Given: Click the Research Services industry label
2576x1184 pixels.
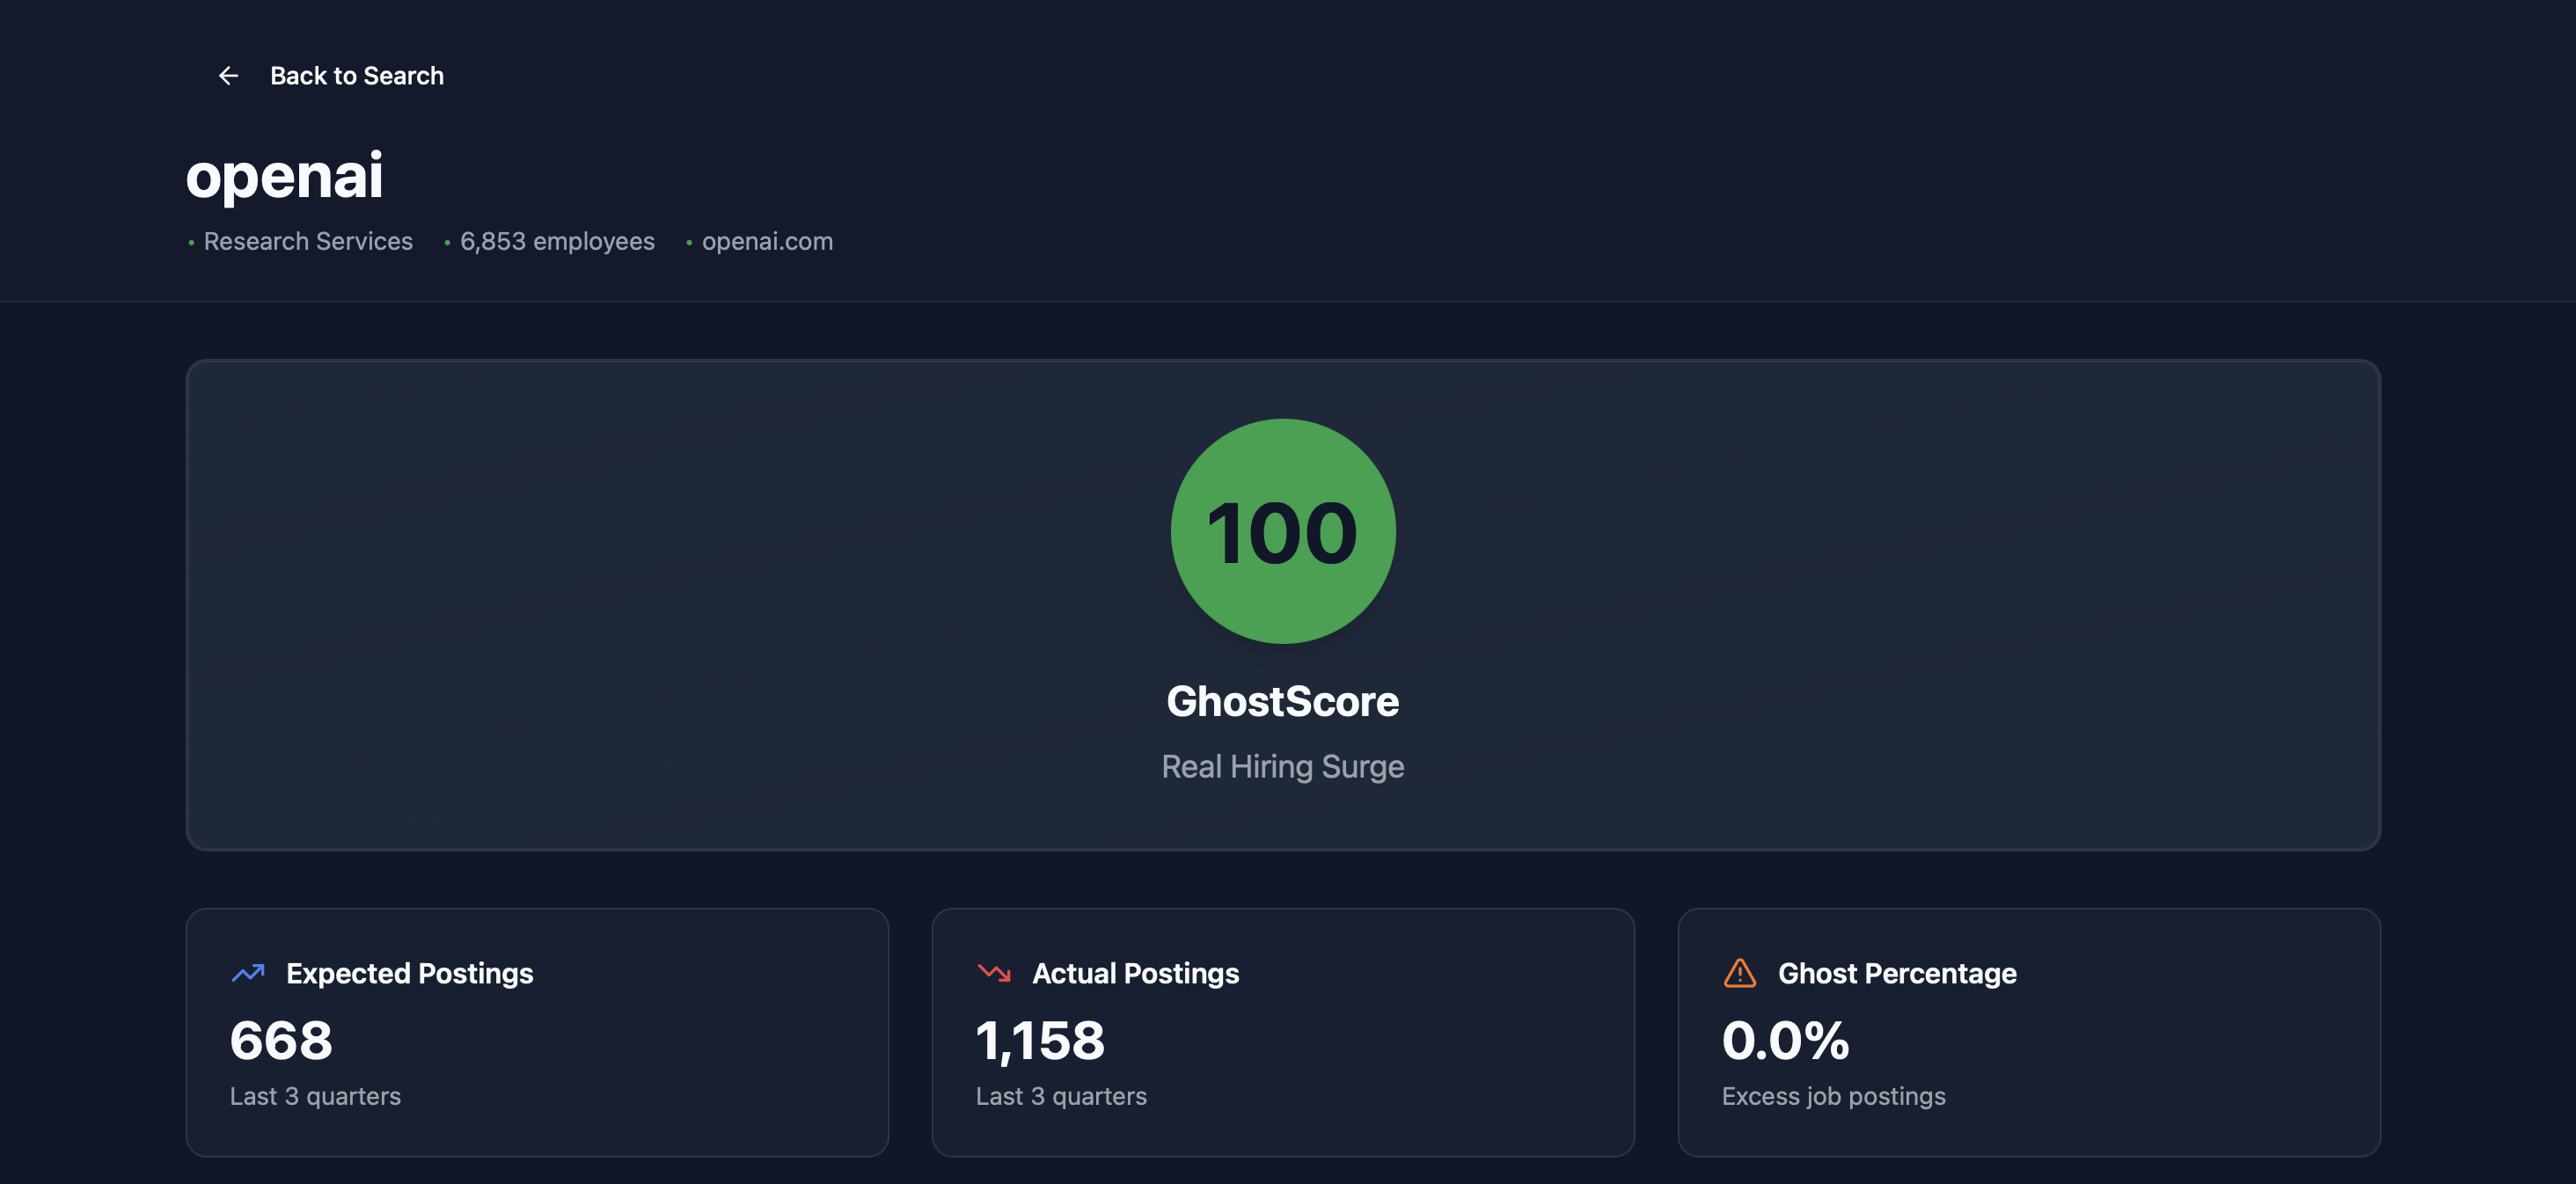Looking at the screenshot, I should pos(308,241).
